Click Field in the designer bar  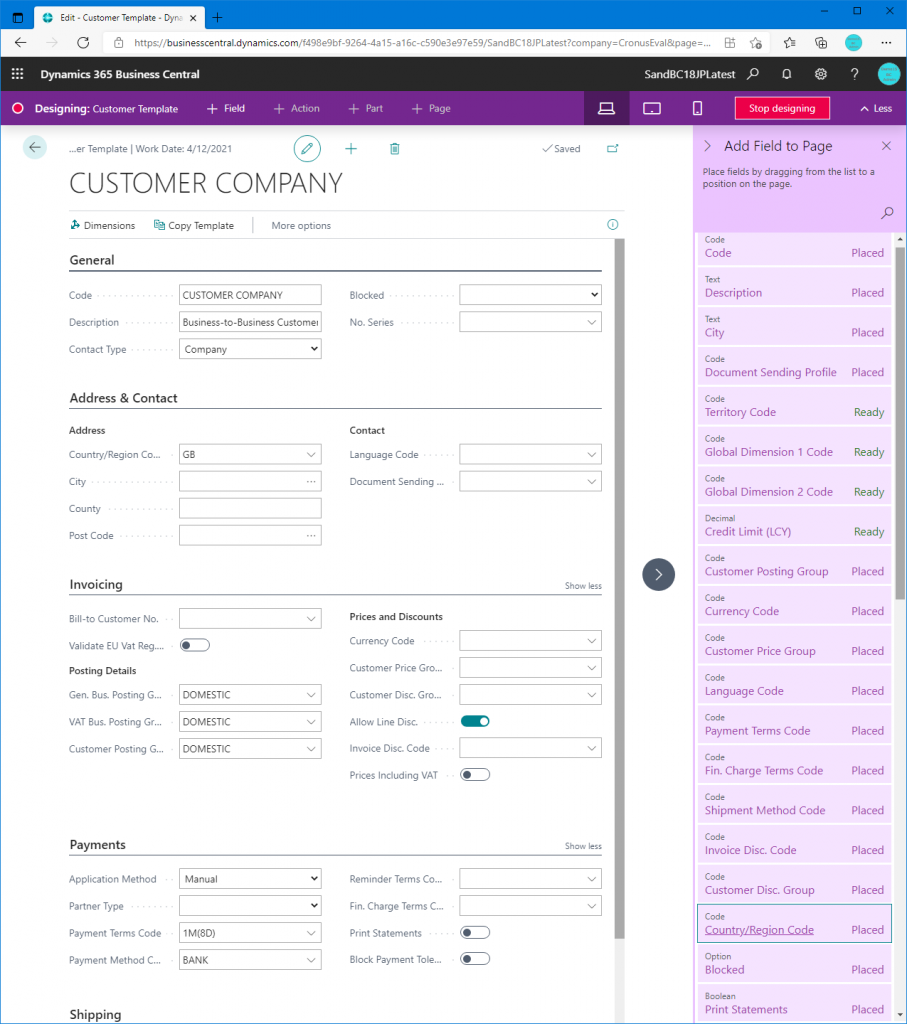pos(225,108)
